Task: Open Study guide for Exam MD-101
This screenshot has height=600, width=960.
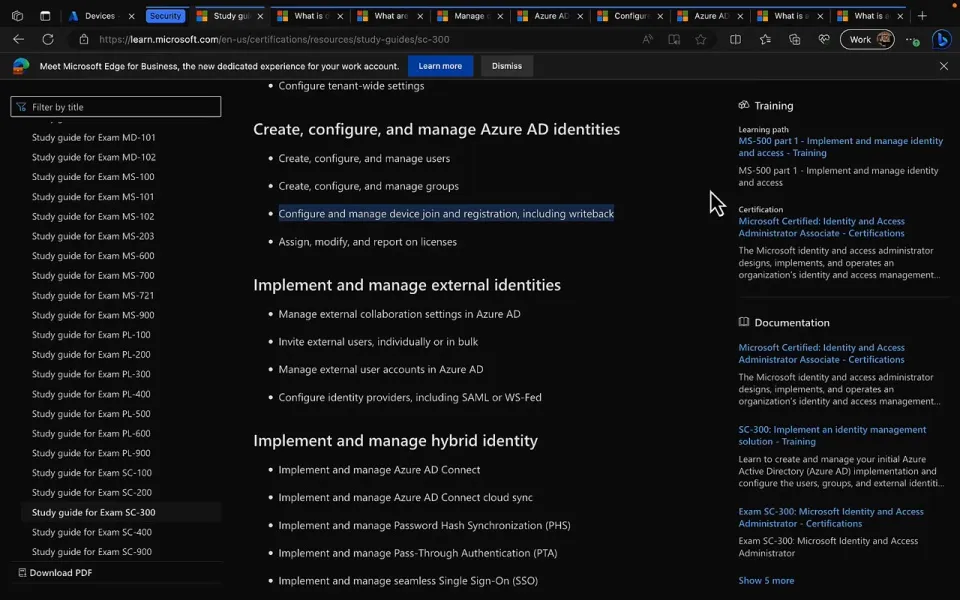Action: 94,137
